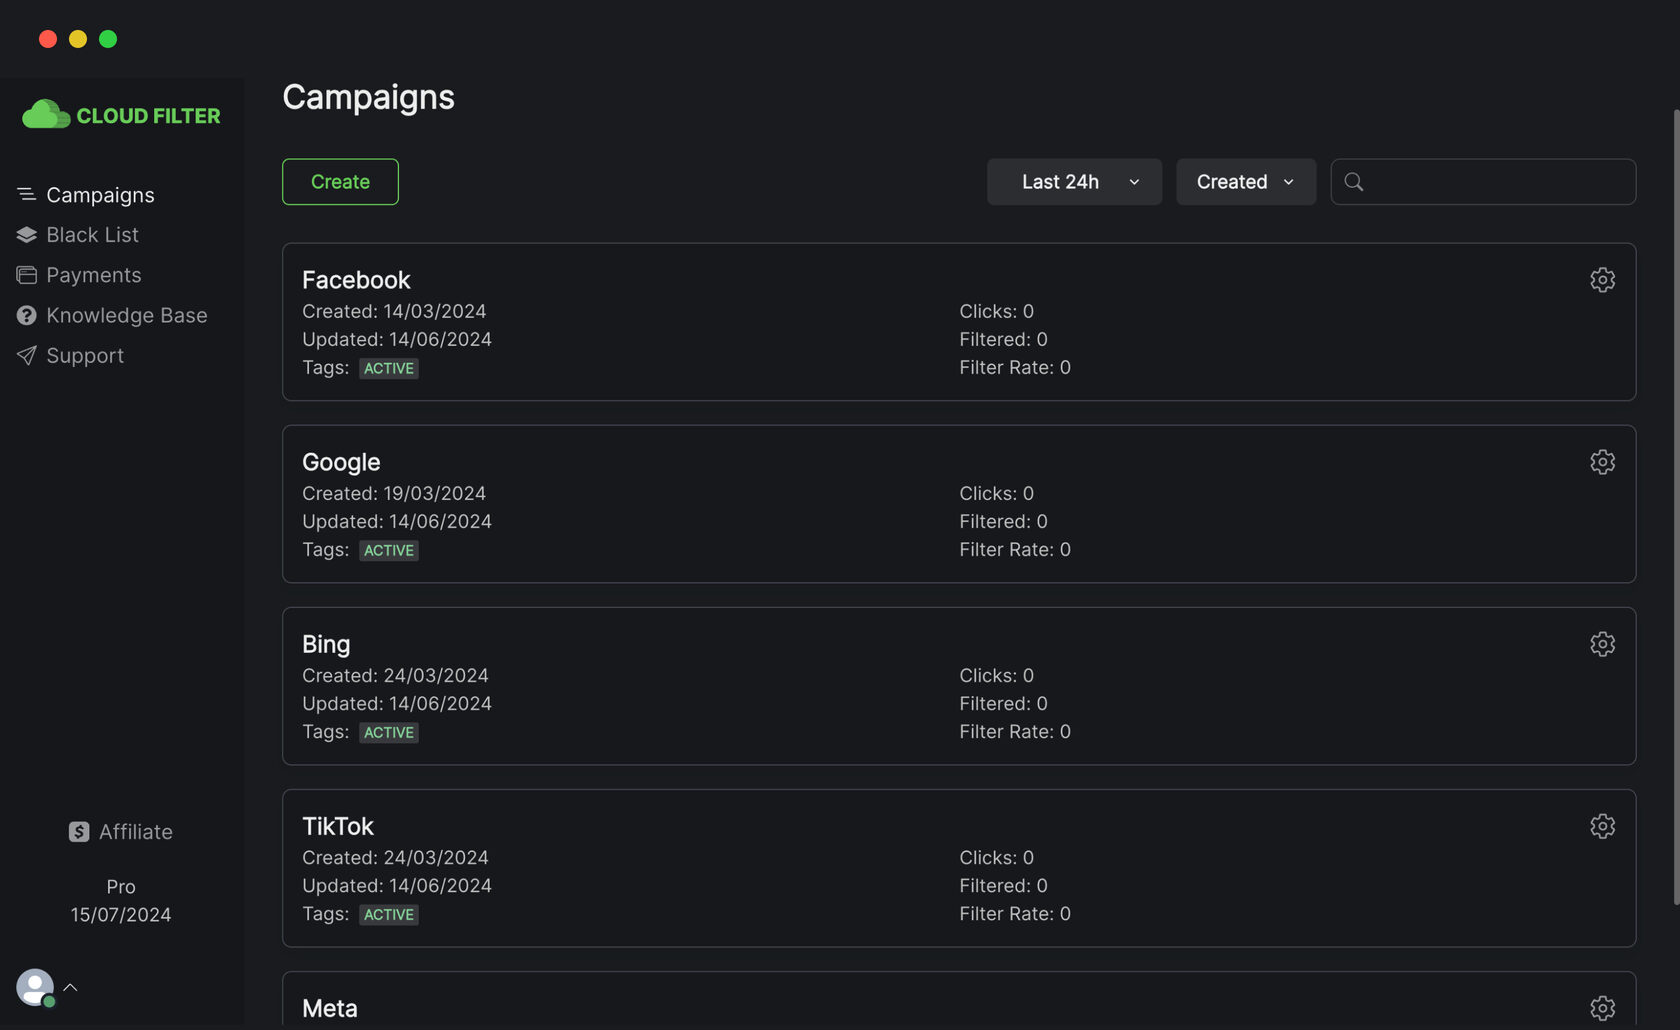The width and height of the screenshot is (1680, 1030).
Task: Click the search magnifier icon
Action: pyautogui.click(x=1354, y=182)
